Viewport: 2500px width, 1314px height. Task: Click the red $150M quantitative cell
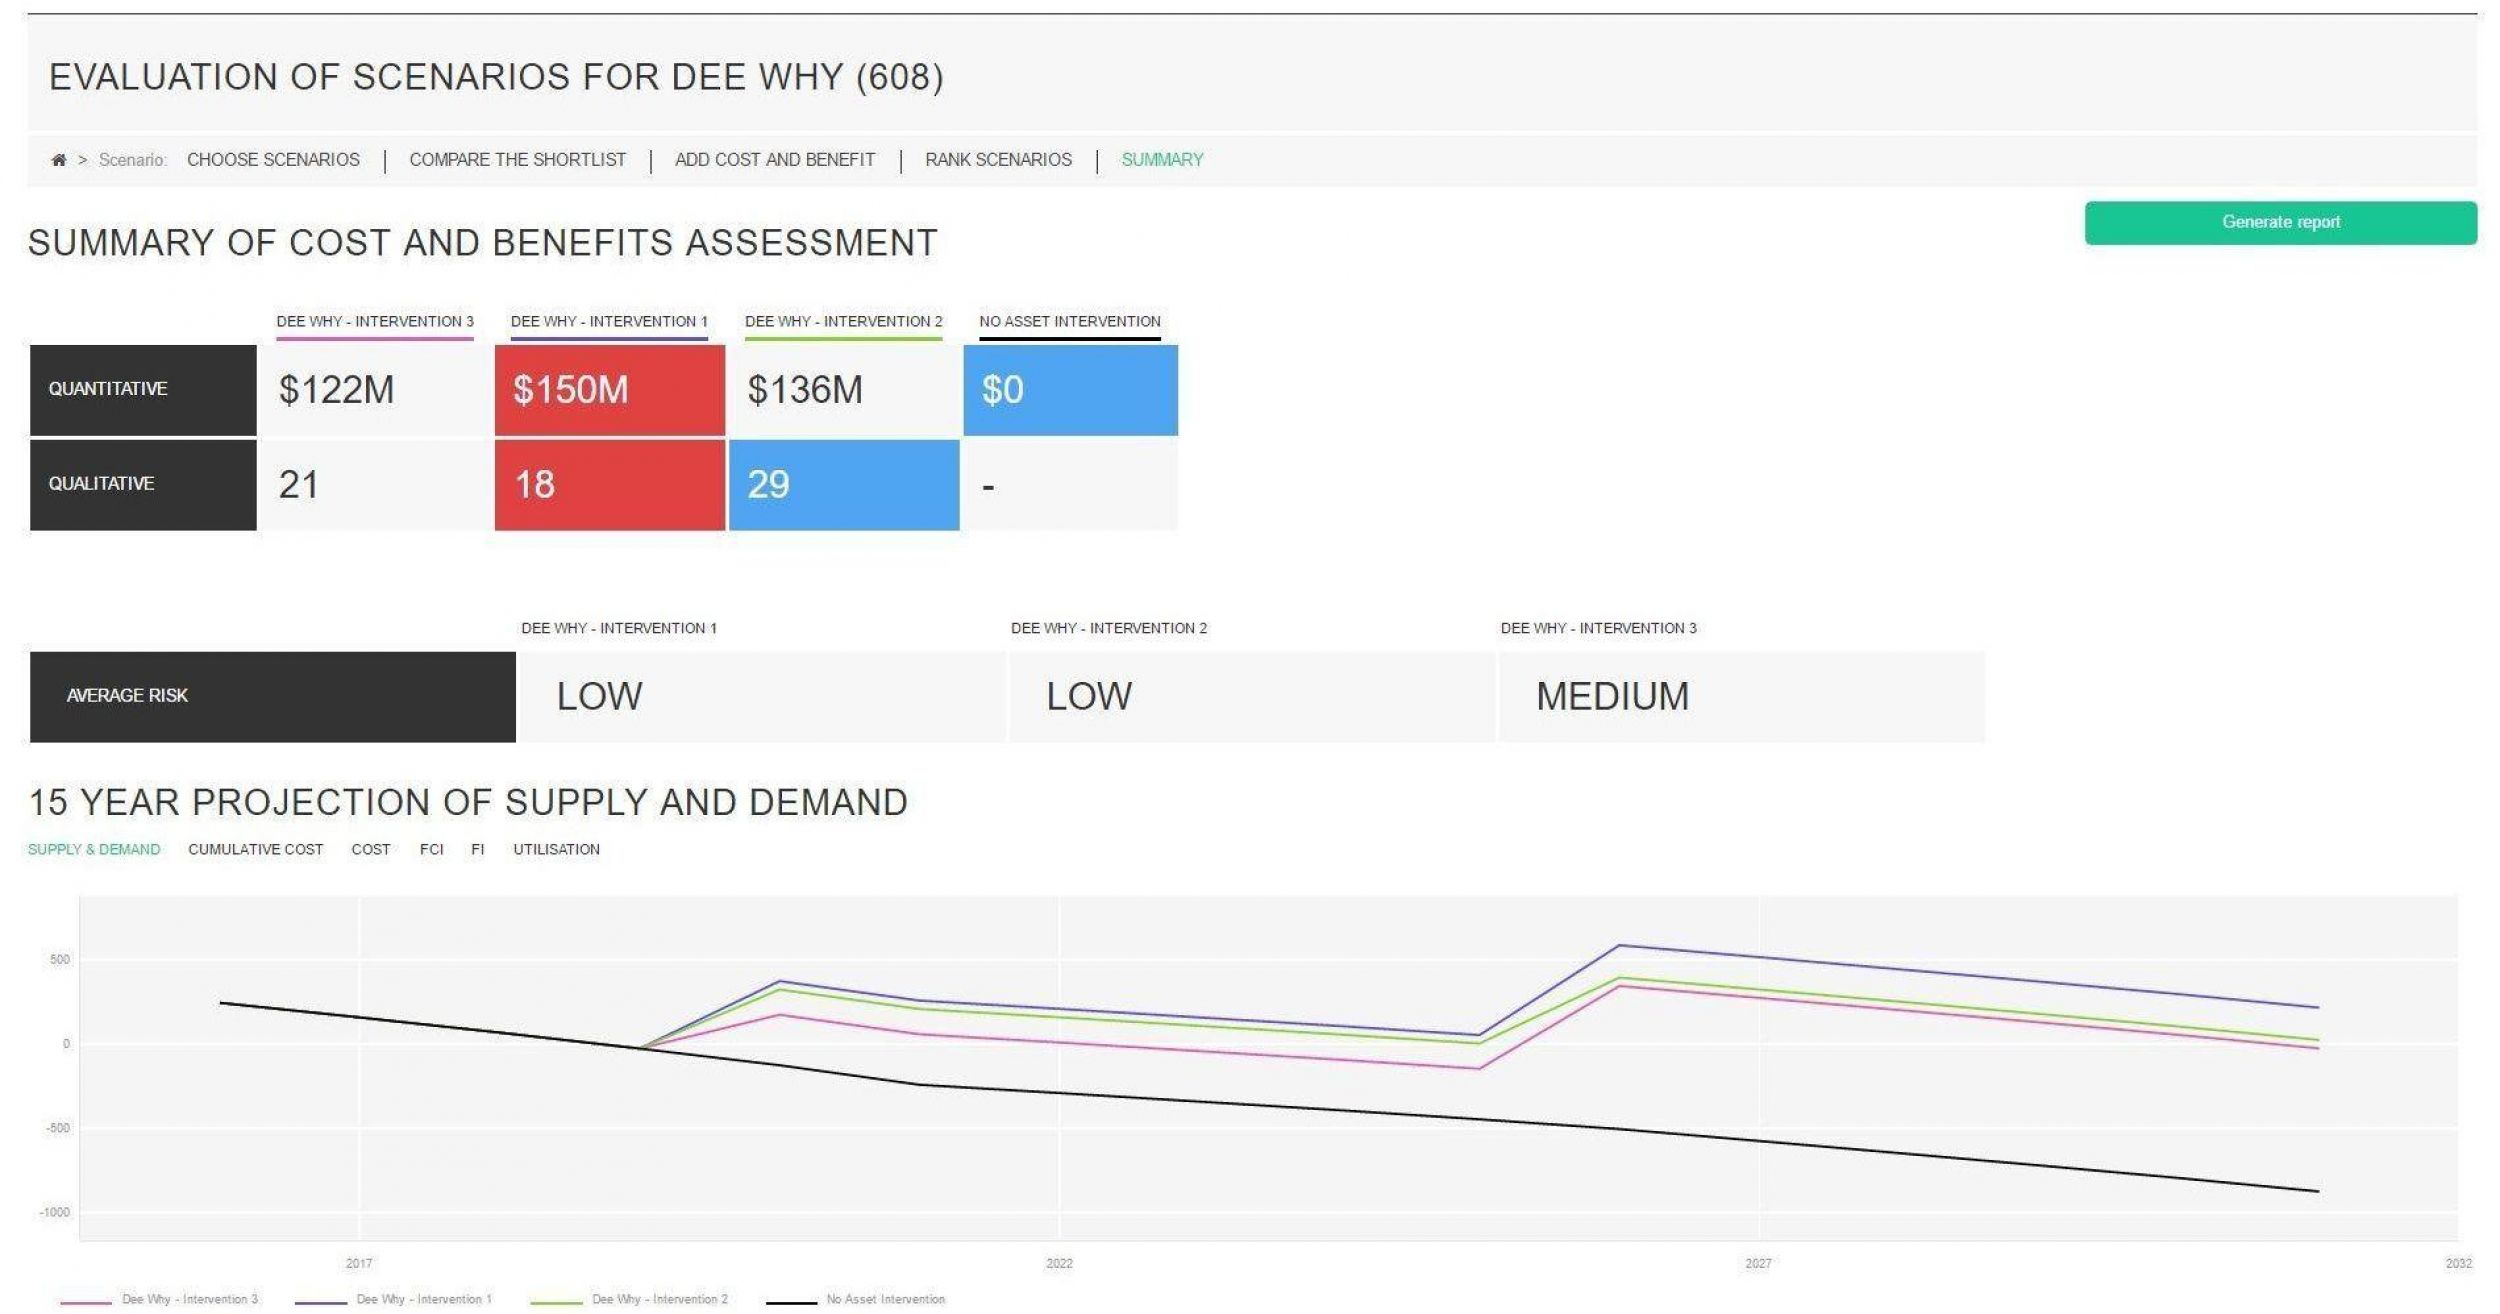tap(609, 390)
